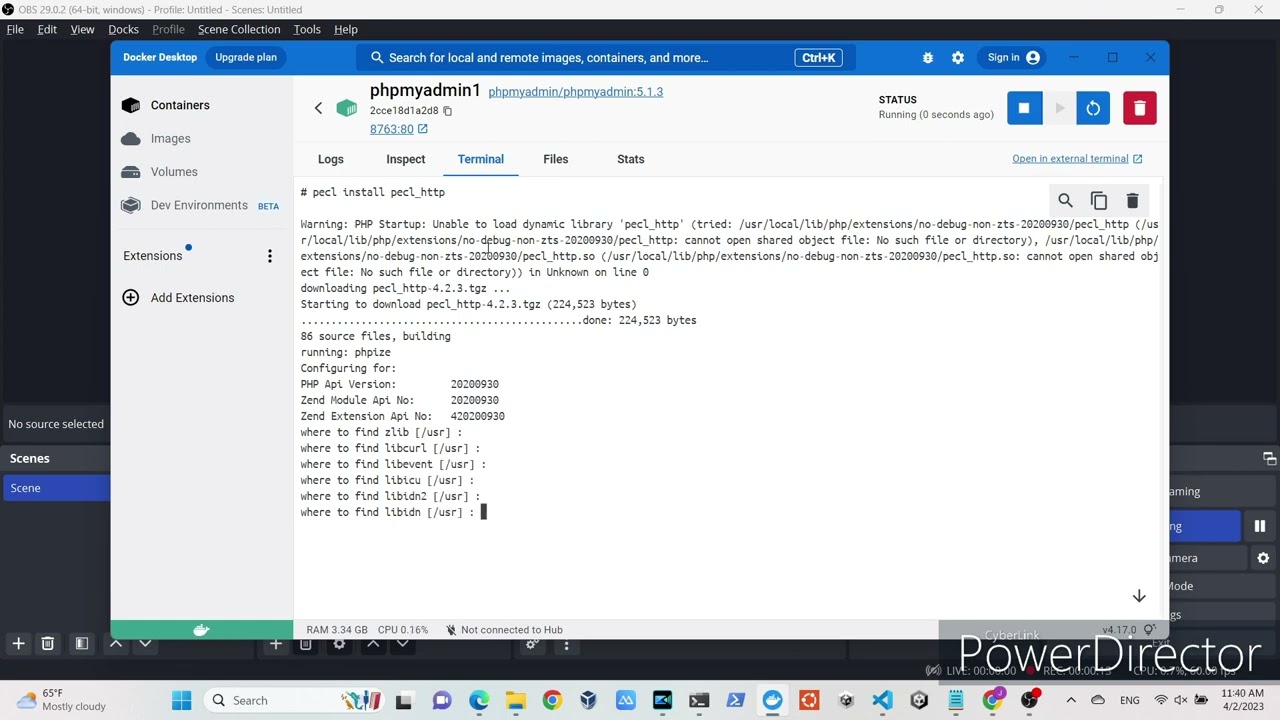Copy container ID 2cce18d1a2d8 icon
The width and height of the screenshot is (1280, 720).
click(x=447, y=111)
